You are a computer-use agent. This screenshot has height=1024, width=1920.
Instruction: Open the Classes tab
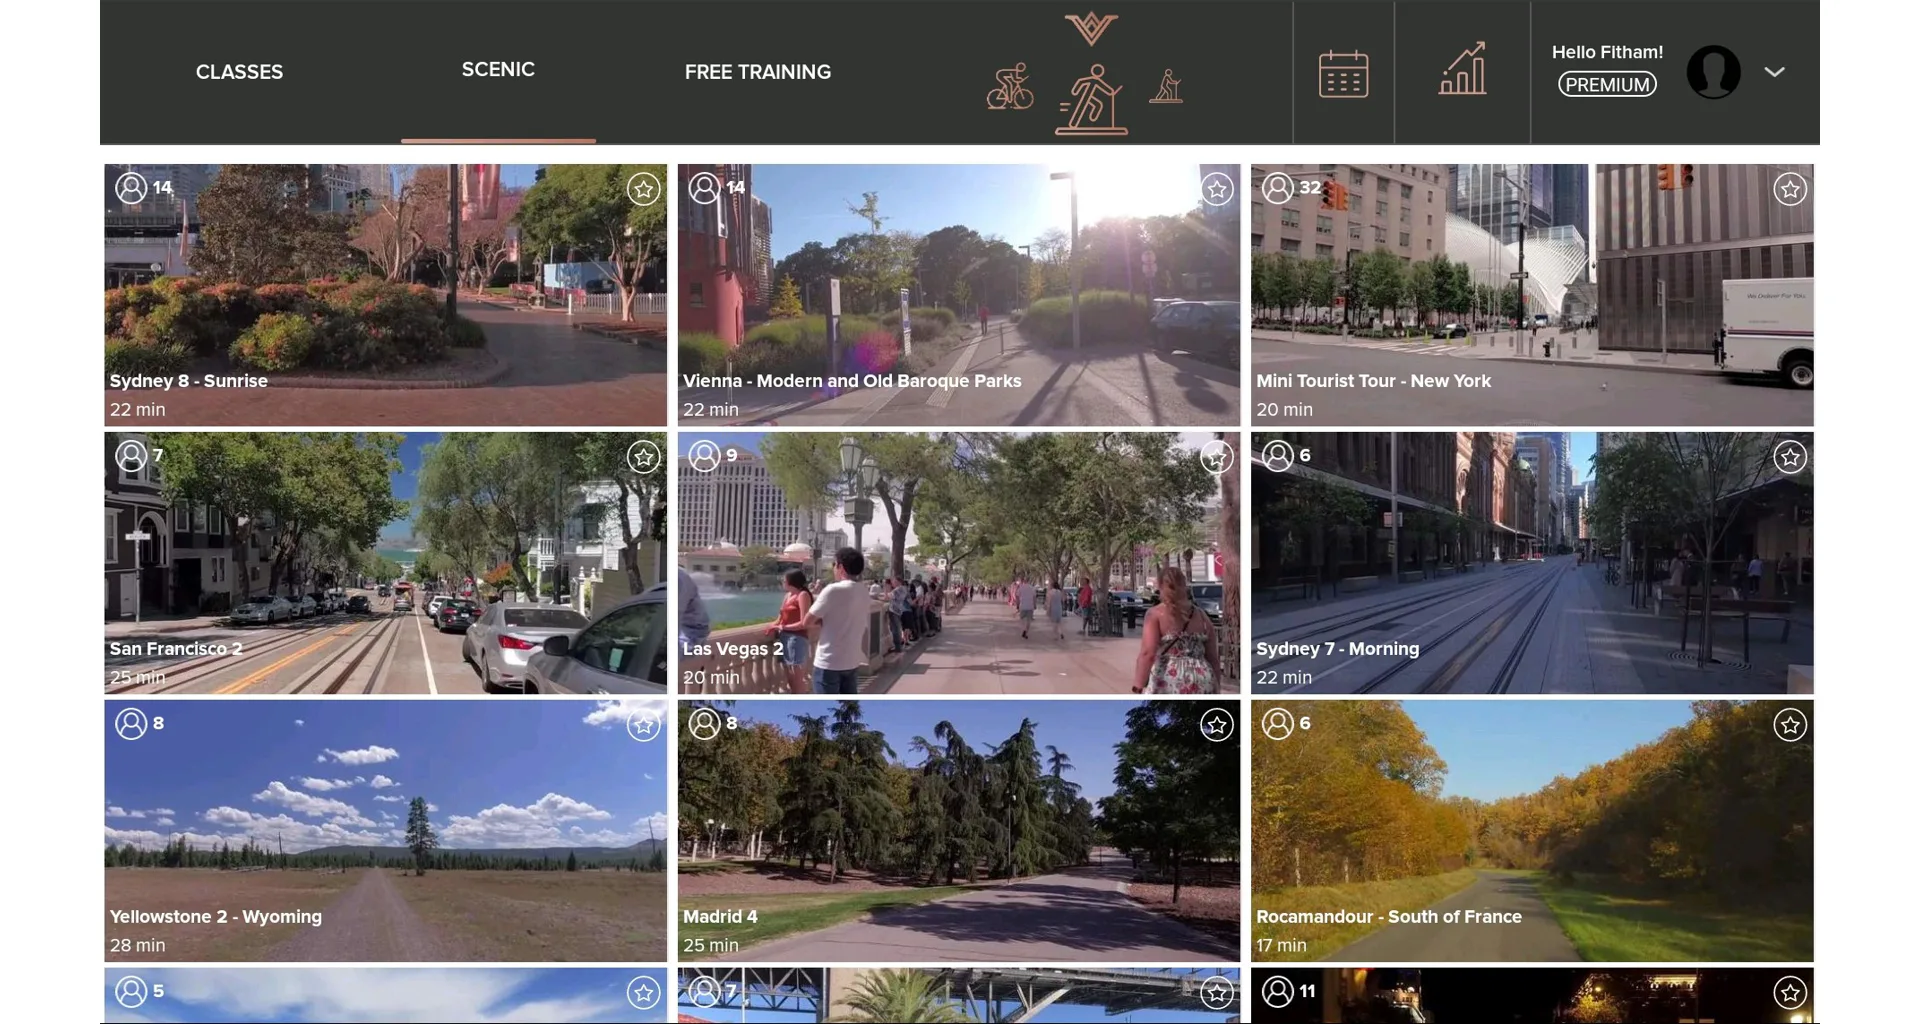pyautogui.click(x=239, y=72)
